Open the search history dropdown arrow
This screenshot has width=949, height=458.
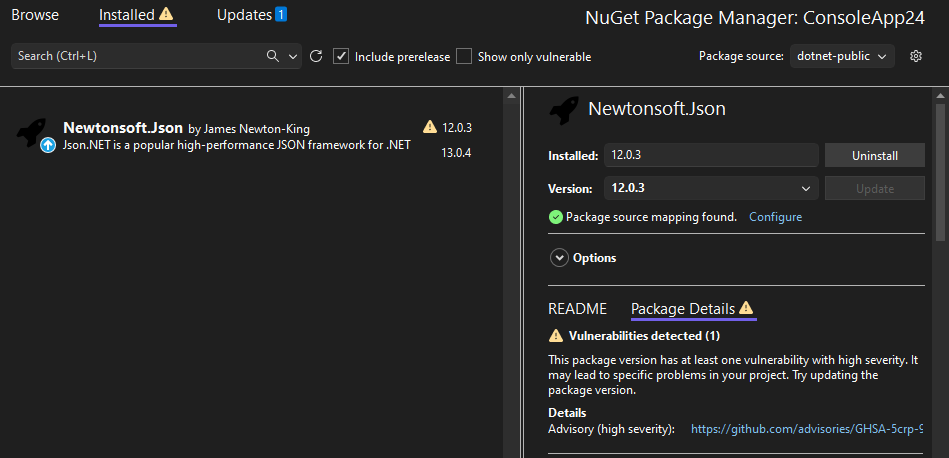click(x=293, y=57)
